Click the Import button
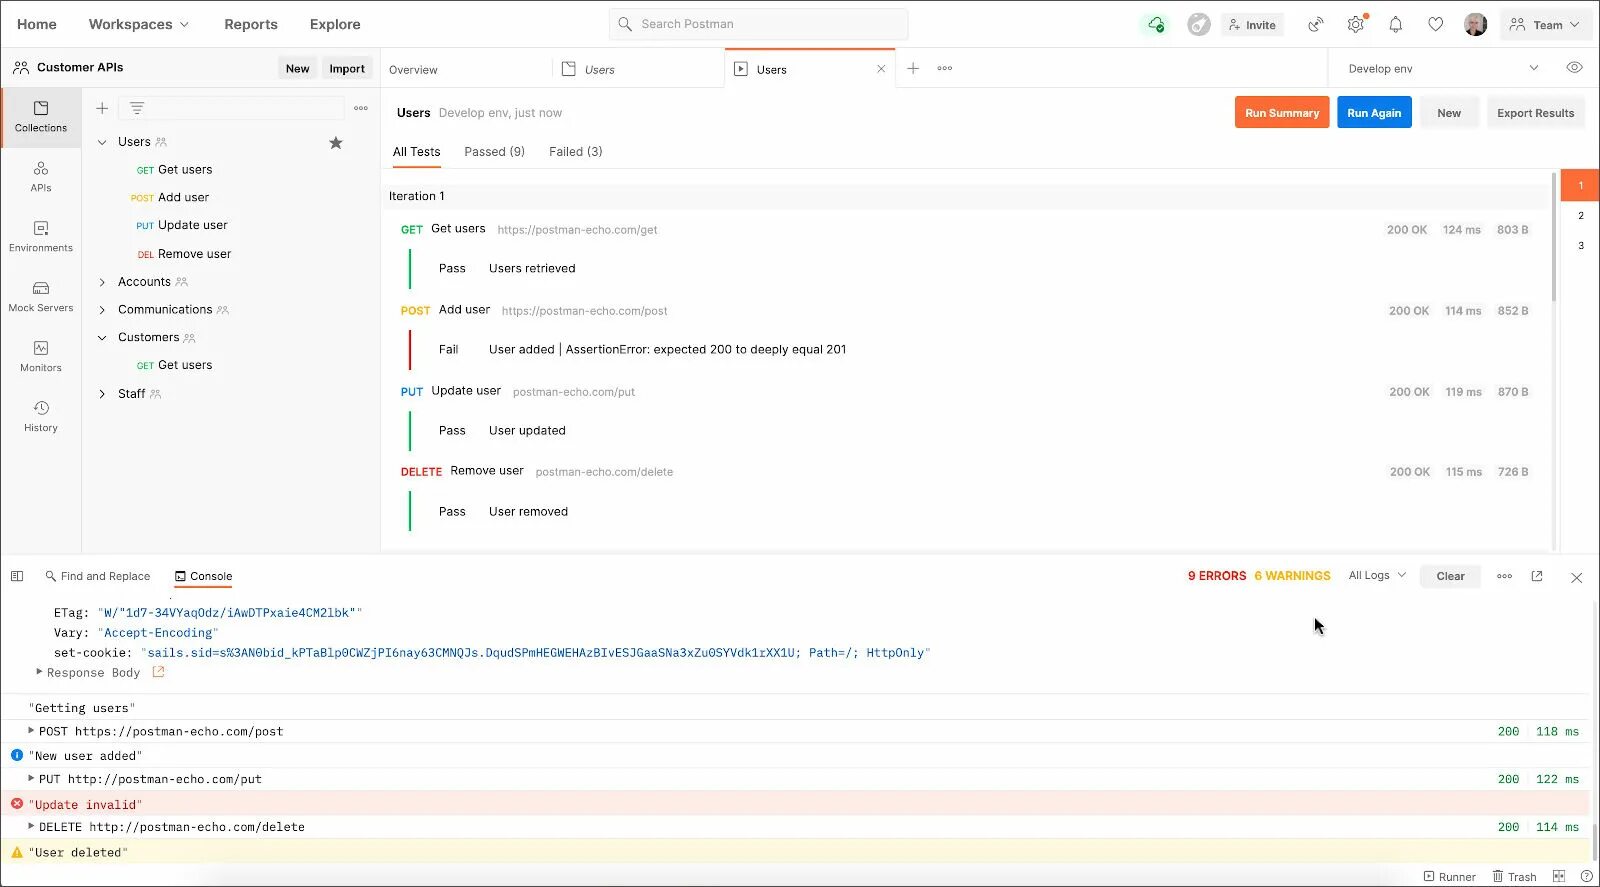Viewport: 1600px width, 887px height. tap(347, 68)
